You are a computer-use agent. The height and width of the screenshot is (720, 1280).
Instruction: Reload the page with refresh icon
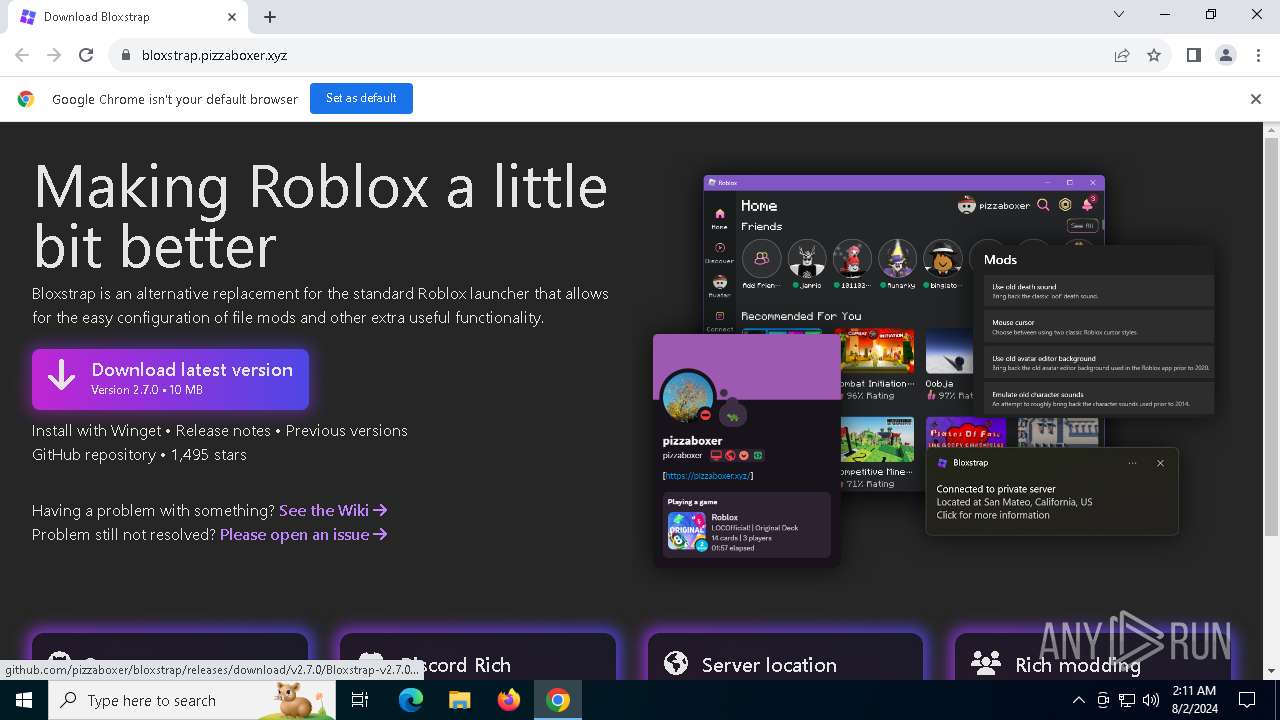click(86, 55)
